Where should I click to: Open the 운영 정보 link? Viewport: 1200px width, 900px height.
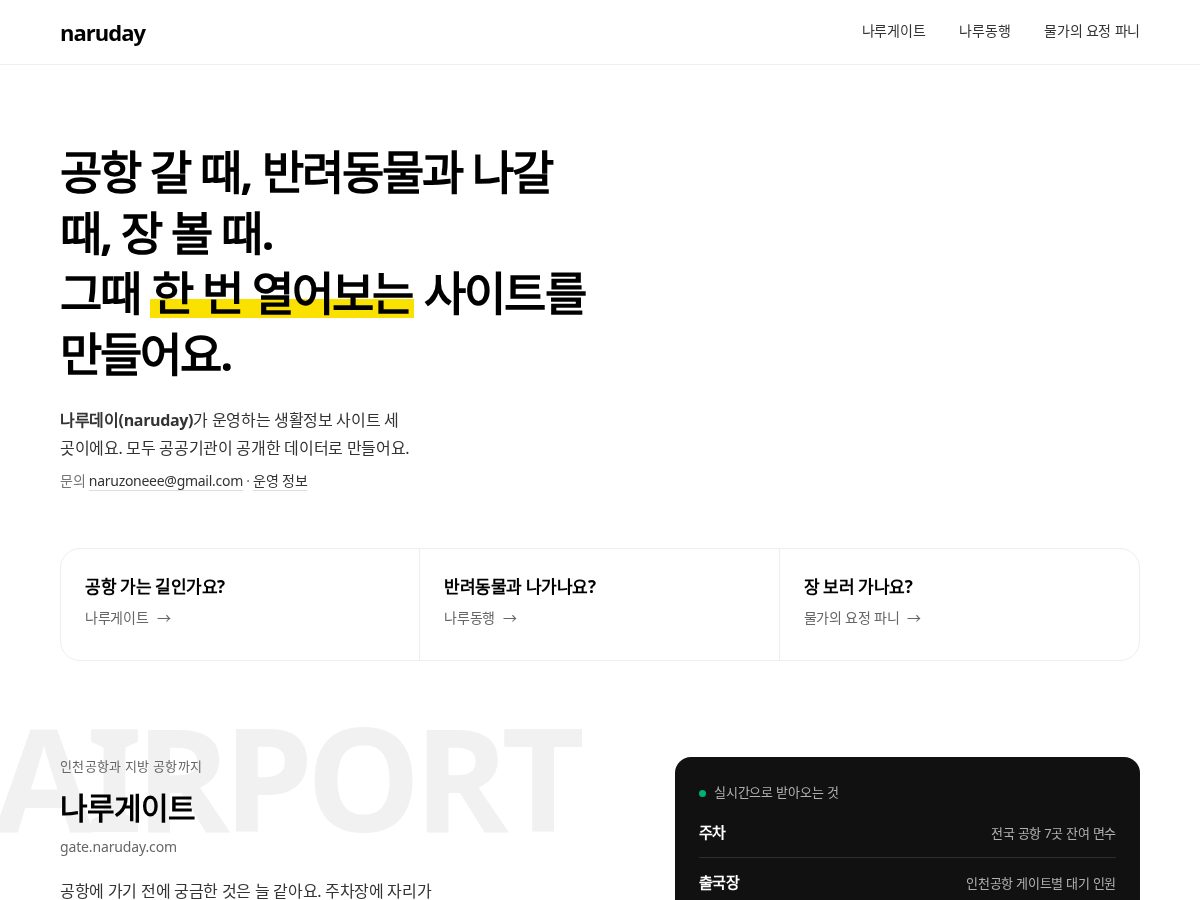280,481
